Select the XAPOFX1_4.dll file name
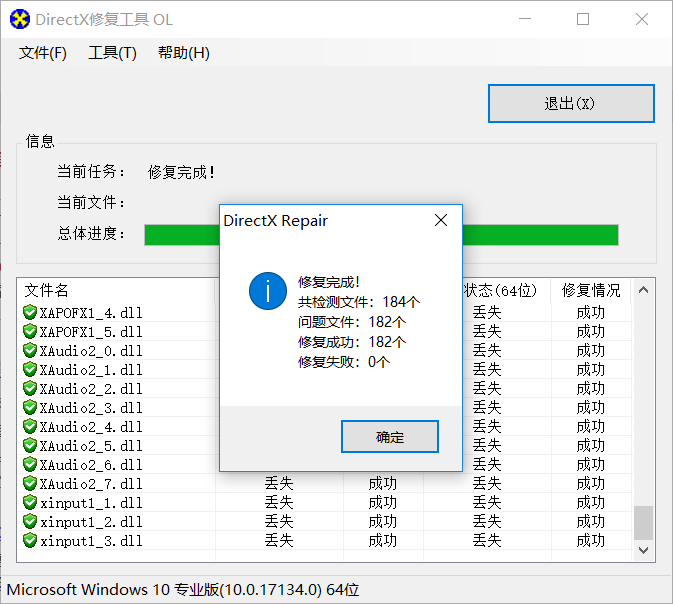 (91, 313)
